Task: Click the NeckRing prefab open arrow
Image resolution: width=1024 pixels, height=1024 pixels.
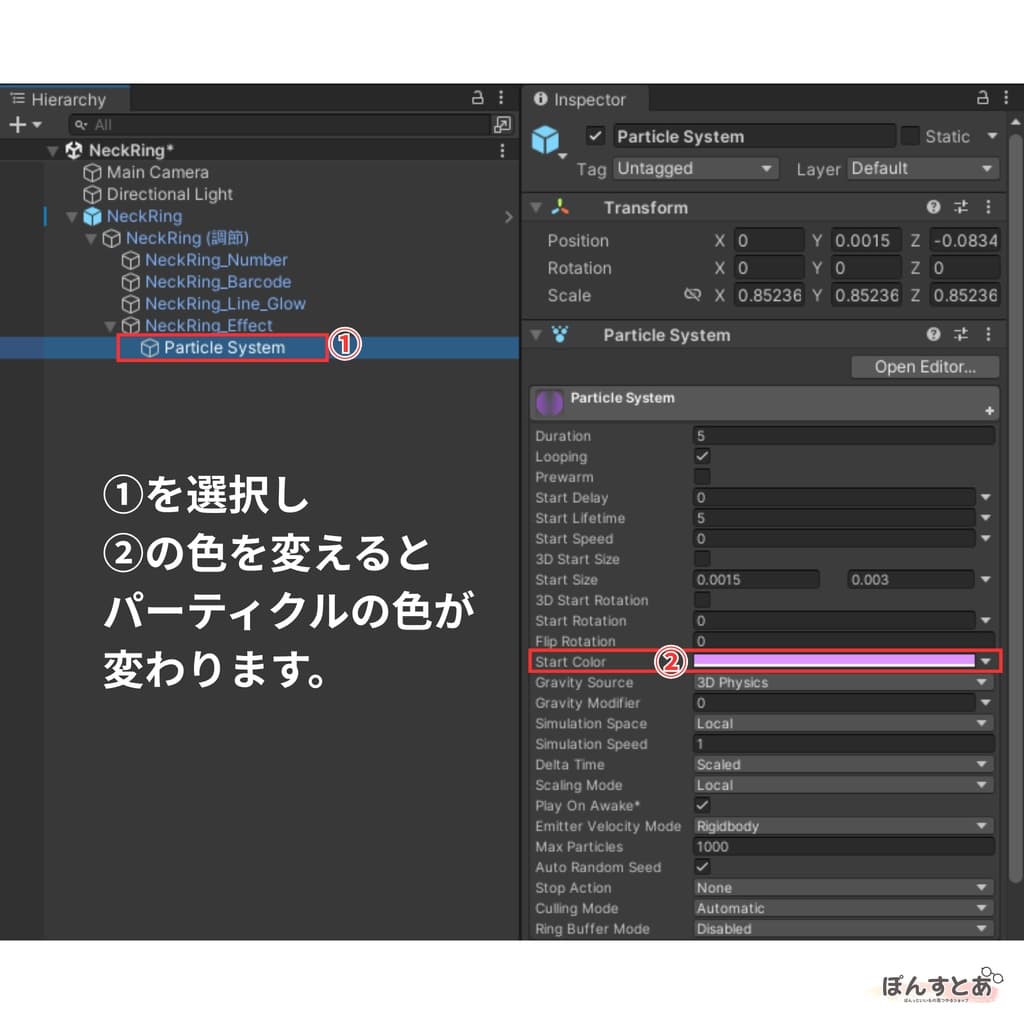Action: (508, 217)
